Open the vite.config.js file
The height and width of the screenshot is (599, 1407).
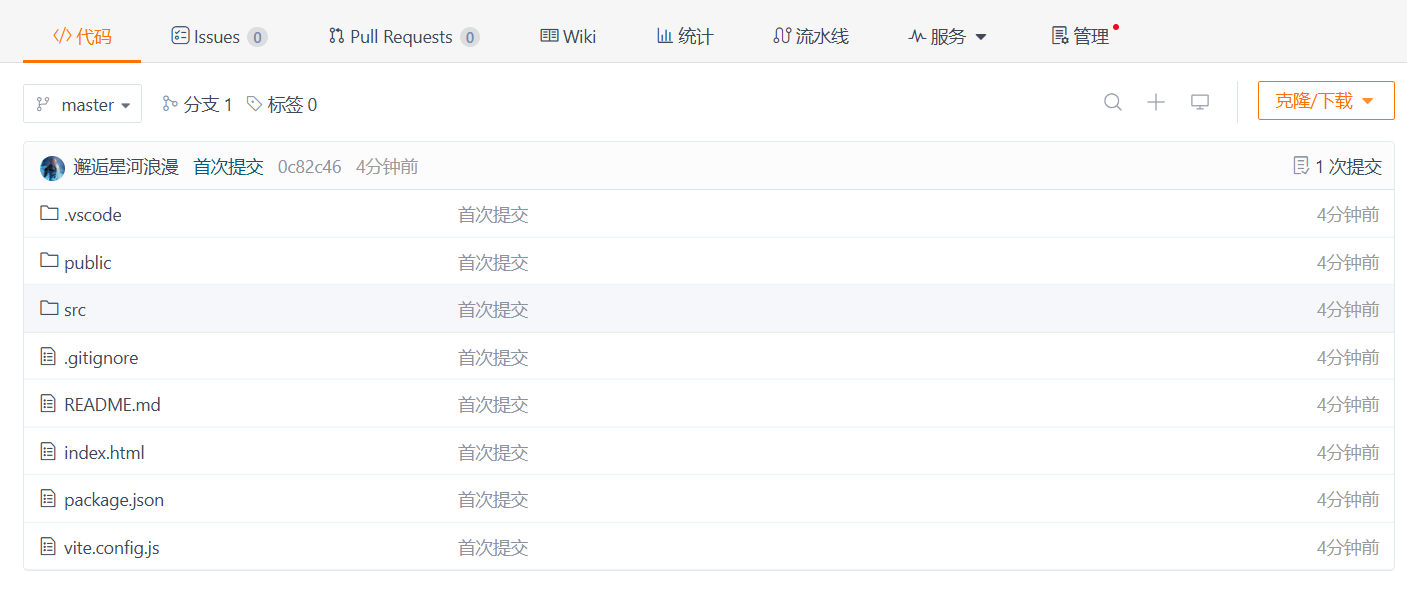[x=112, y=548]
